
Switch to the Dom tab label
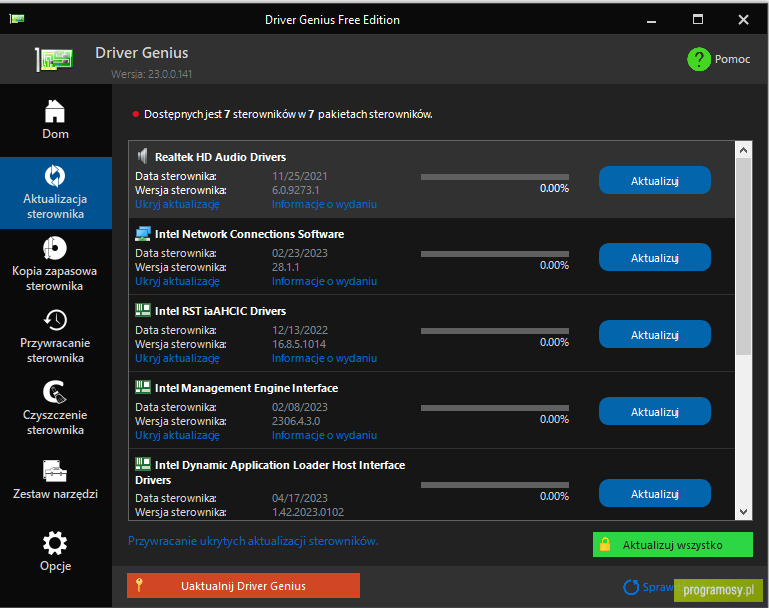(55, 134)
